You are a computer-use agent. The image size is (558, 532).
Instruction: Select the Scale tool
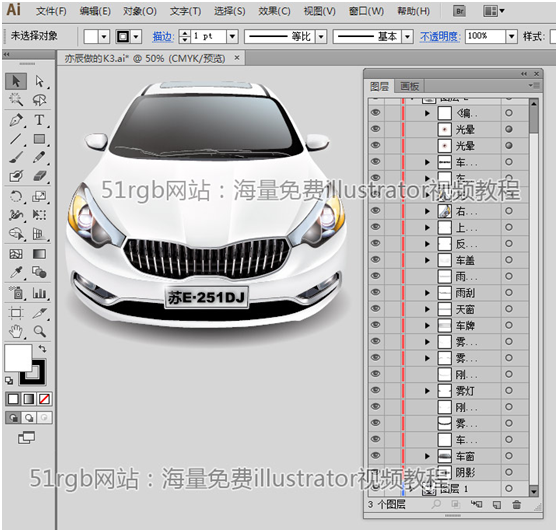40,196
